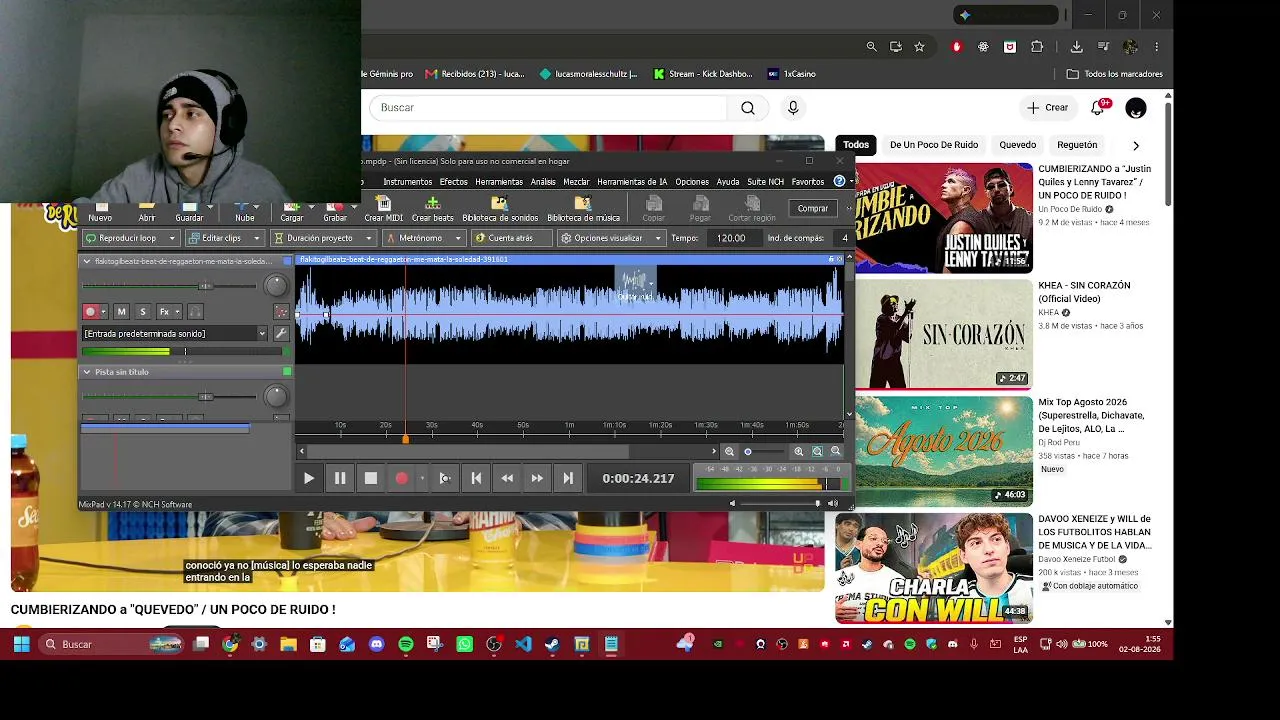The height and width of the screenshot is (720, 1280).
Task: Toggle master mute speaker icon in MixPad
Action: click(x=732, y=504)
